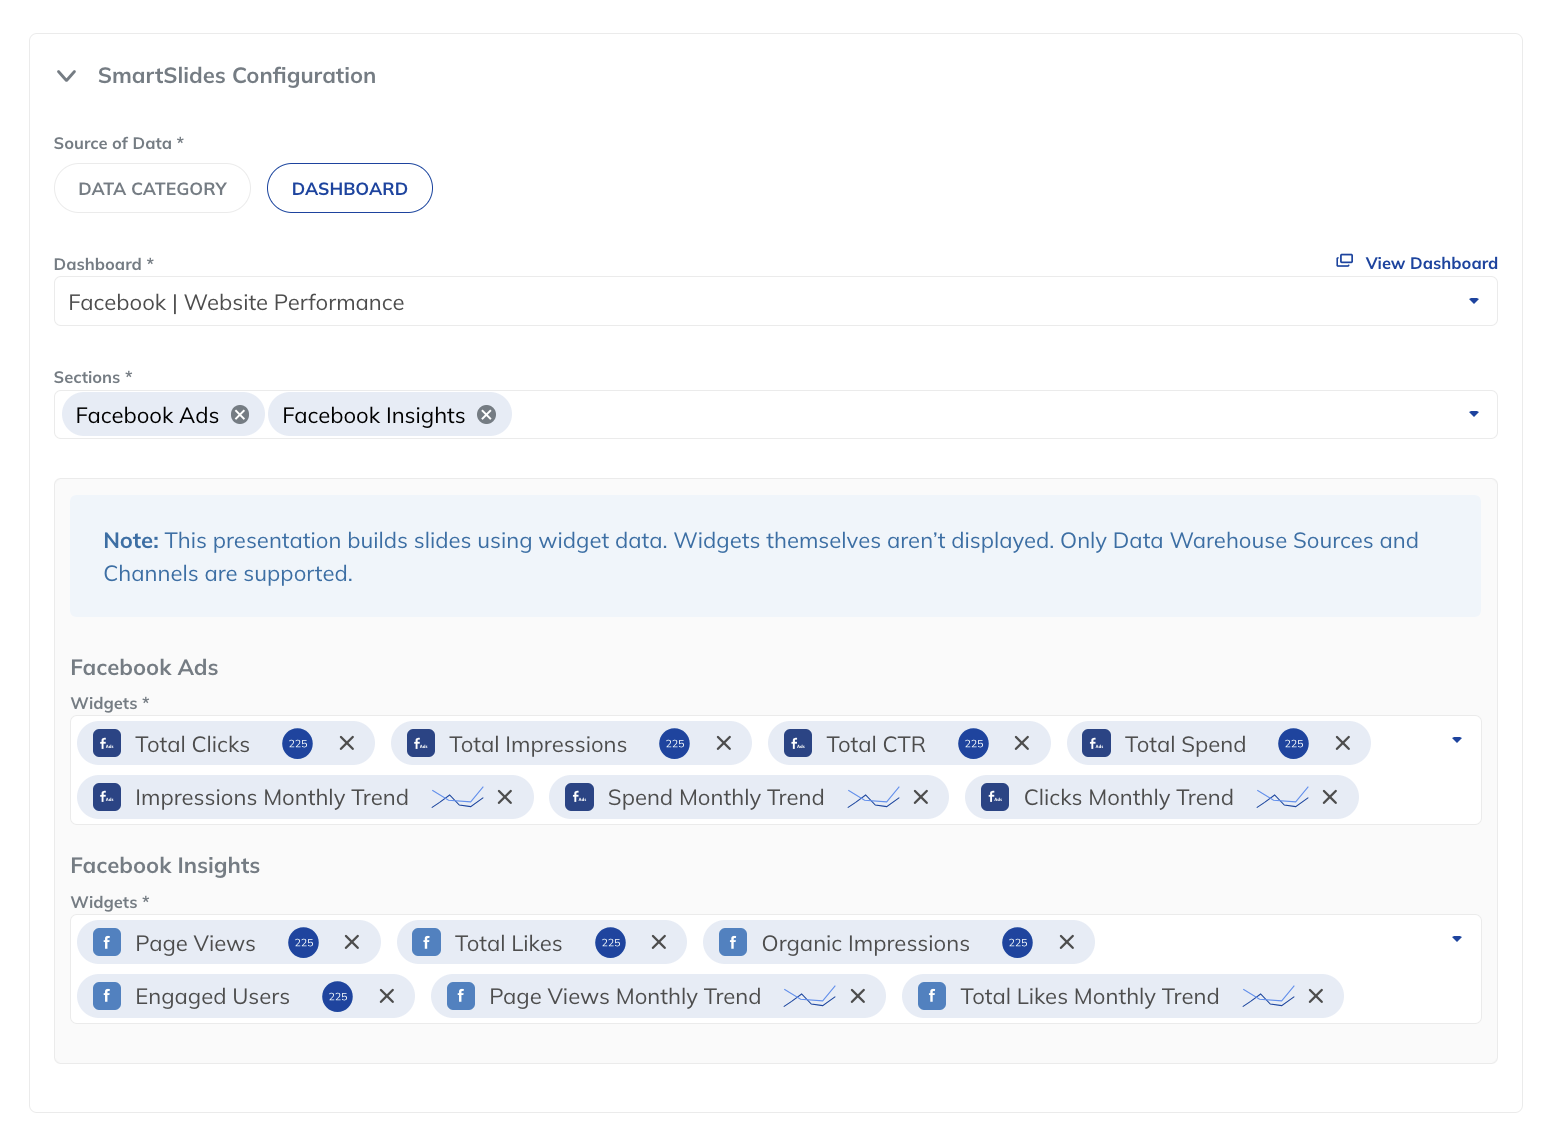Select DATA CATEGORY as source of data
The image size is (1552, 1134).
tap(152, 188)
